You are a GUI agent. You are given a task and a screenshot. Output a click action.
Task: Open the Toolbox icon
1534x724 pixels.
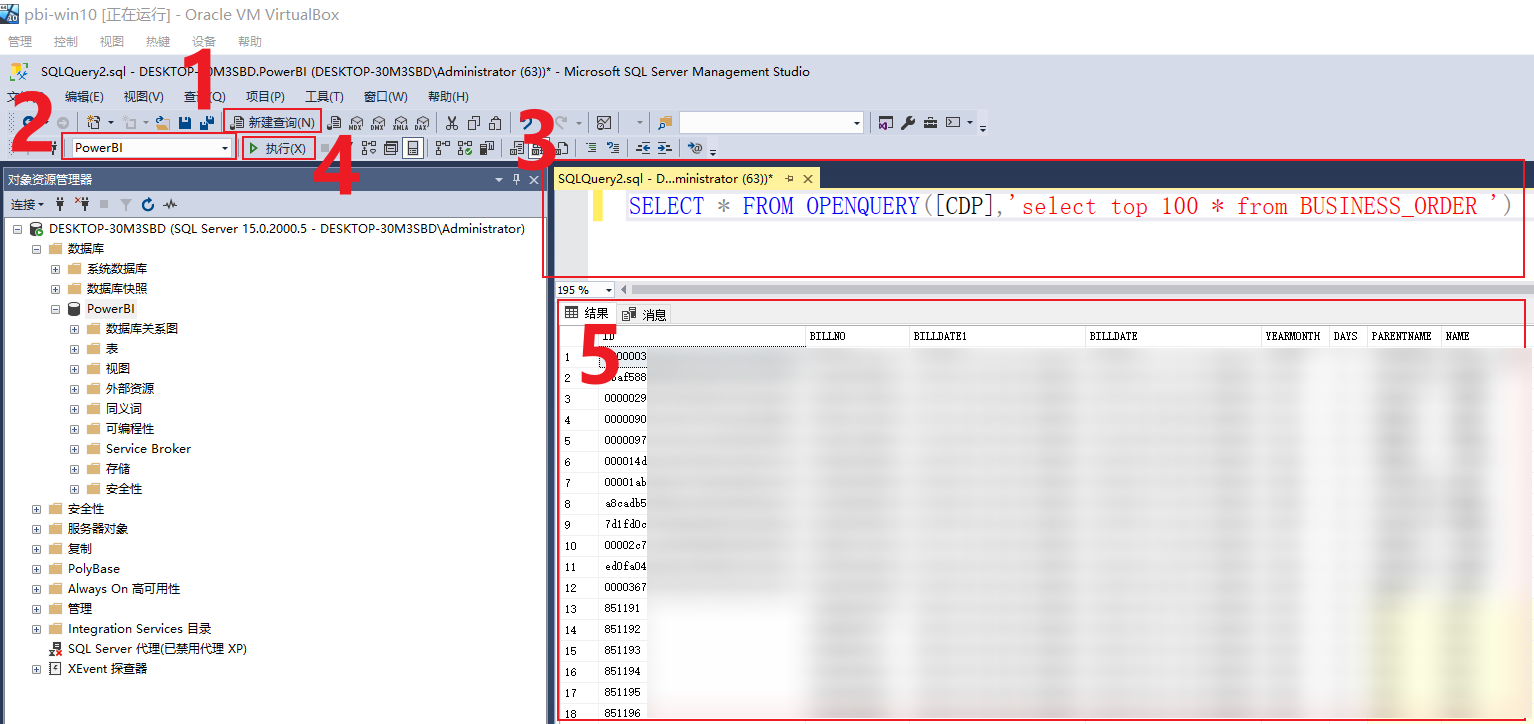(930, 123)
